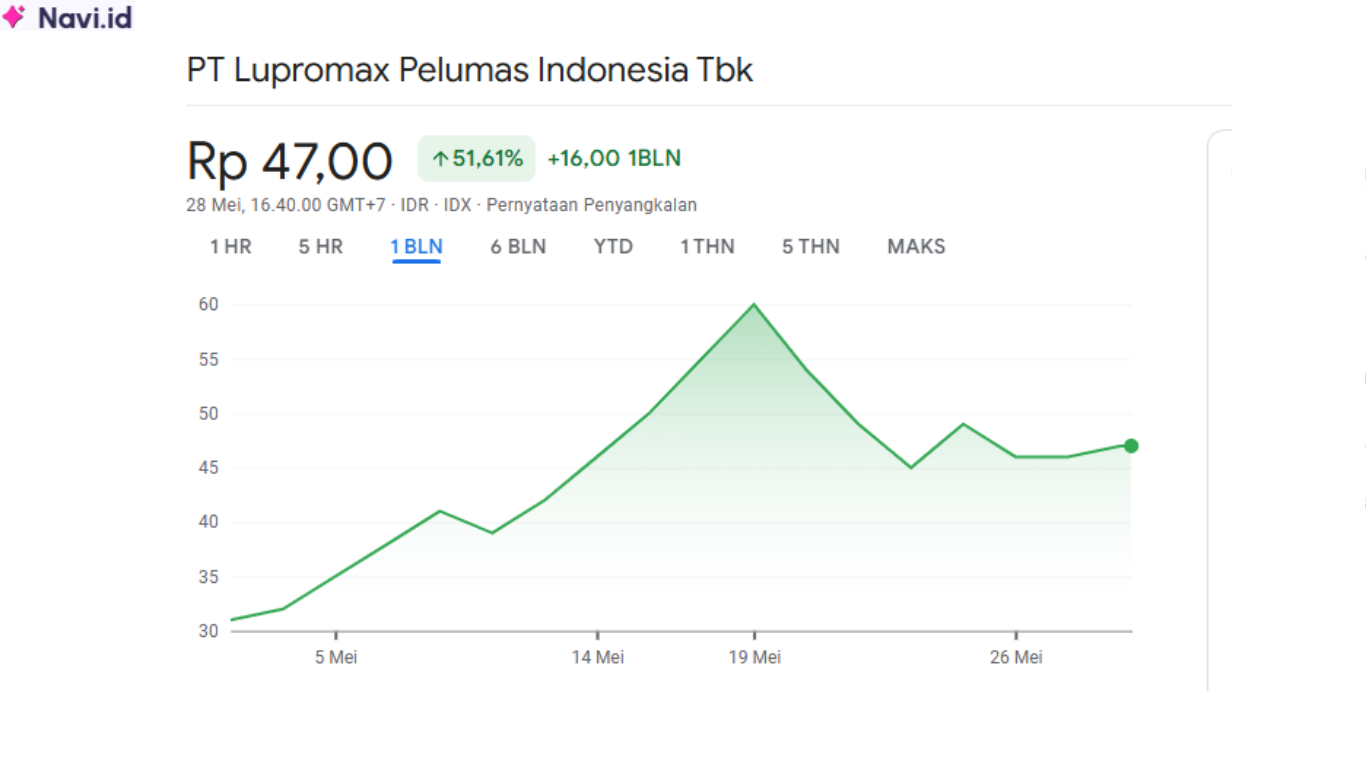Click the chart peak near 19 Mei

click(x=755, y=305)
